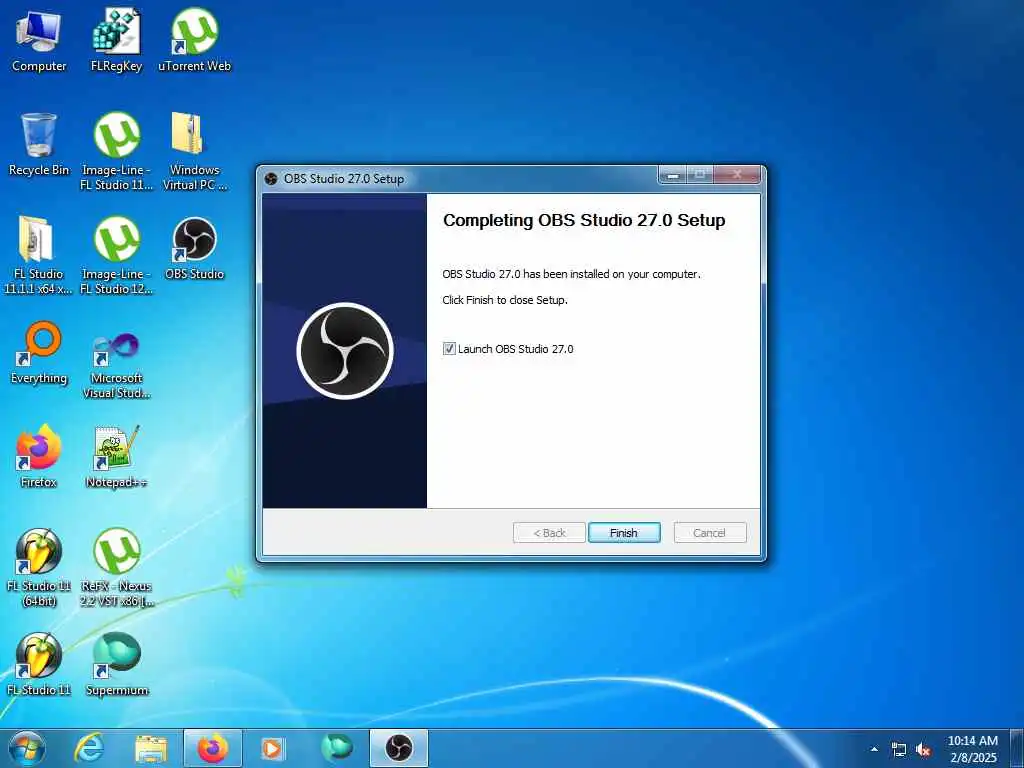Select the Everything search shortcut
1024x768 pixels.
pyautogui.click(x=39, y=353)
